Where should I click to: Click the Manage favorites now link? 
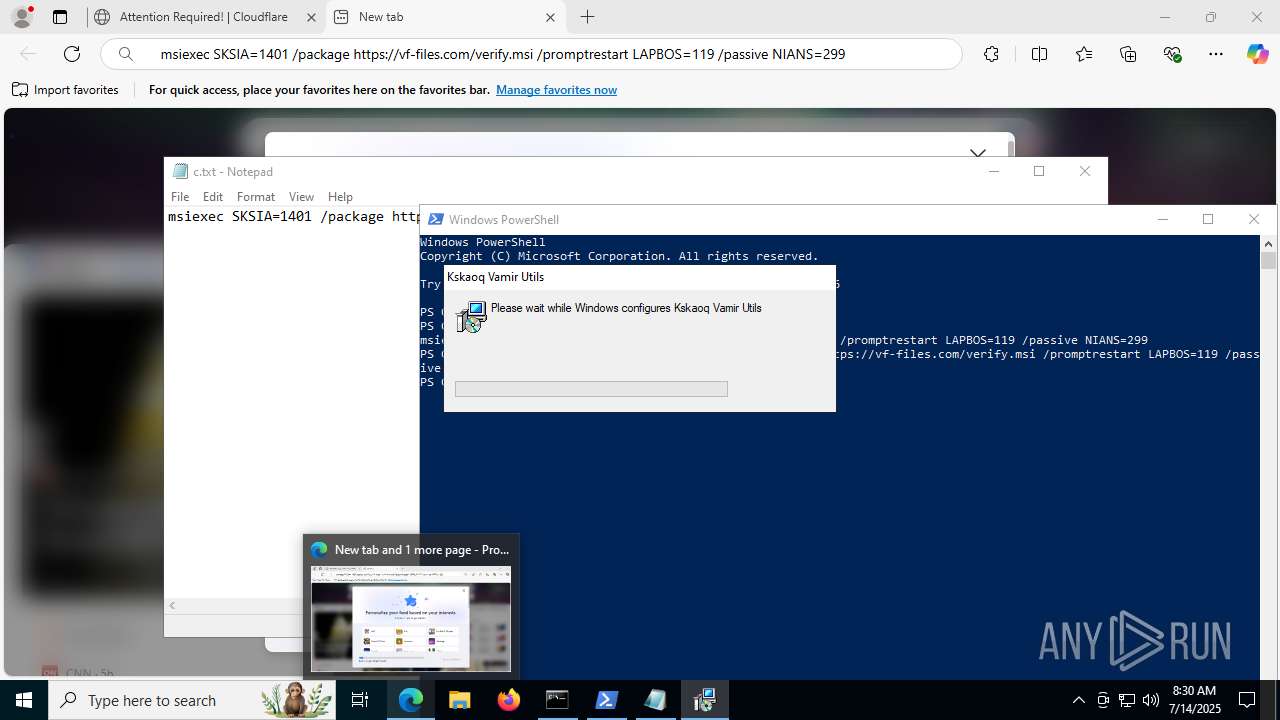(556, 90)
